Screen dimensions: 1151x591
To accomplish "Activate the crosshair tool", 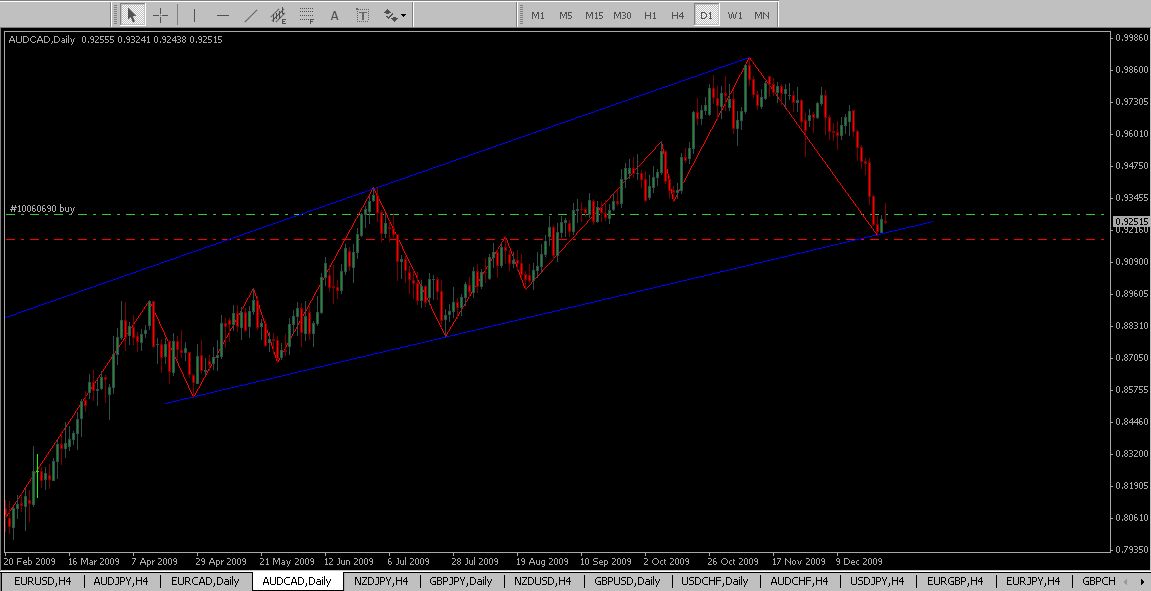I will [x=160, y=15].
